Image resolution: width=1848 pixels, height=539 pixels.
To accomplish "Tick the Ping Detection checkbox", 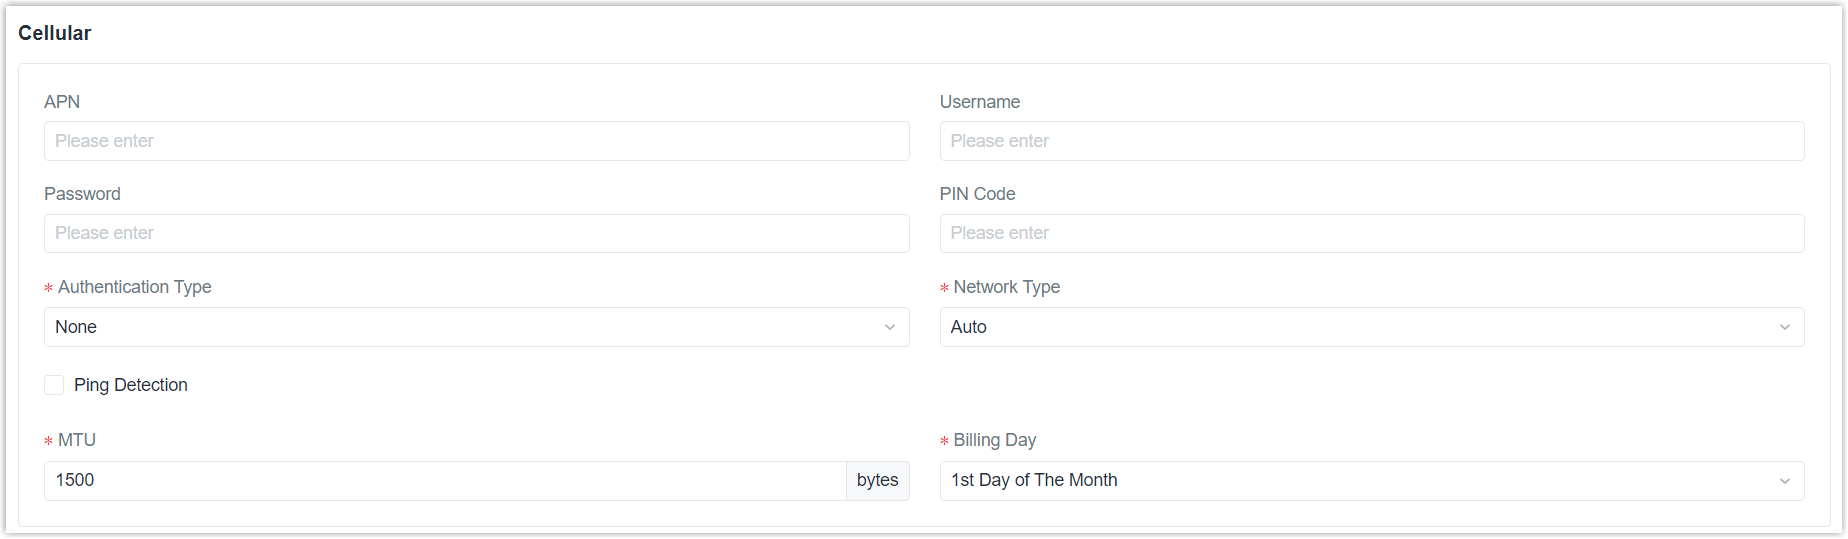I will pyautogui.click(x=54, y=385).
